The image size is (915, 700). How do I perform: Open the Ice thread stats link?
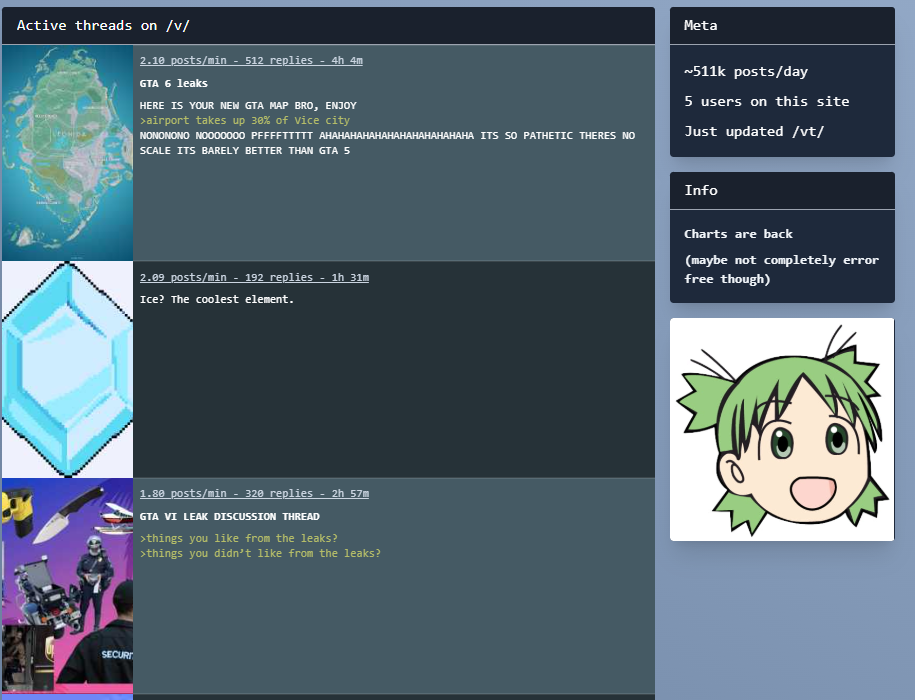point(254,277)
